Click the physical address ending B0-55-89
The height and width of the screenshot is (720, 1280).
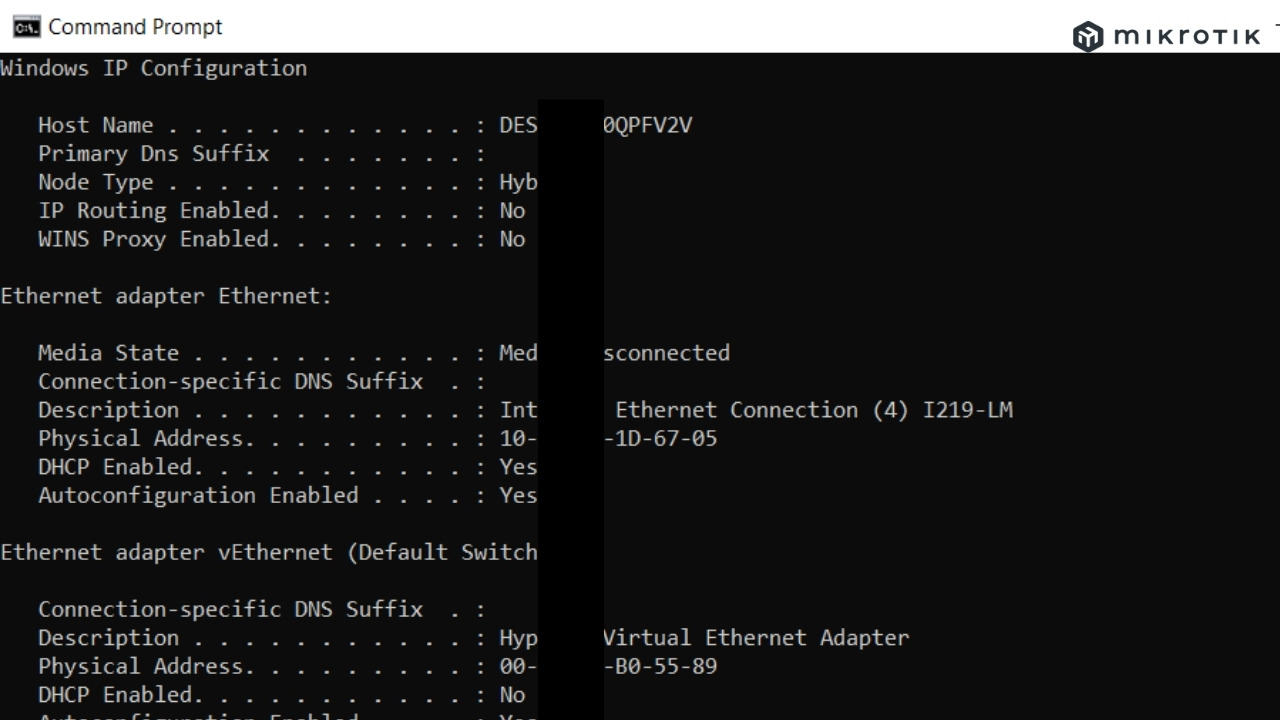pos(660,666)
